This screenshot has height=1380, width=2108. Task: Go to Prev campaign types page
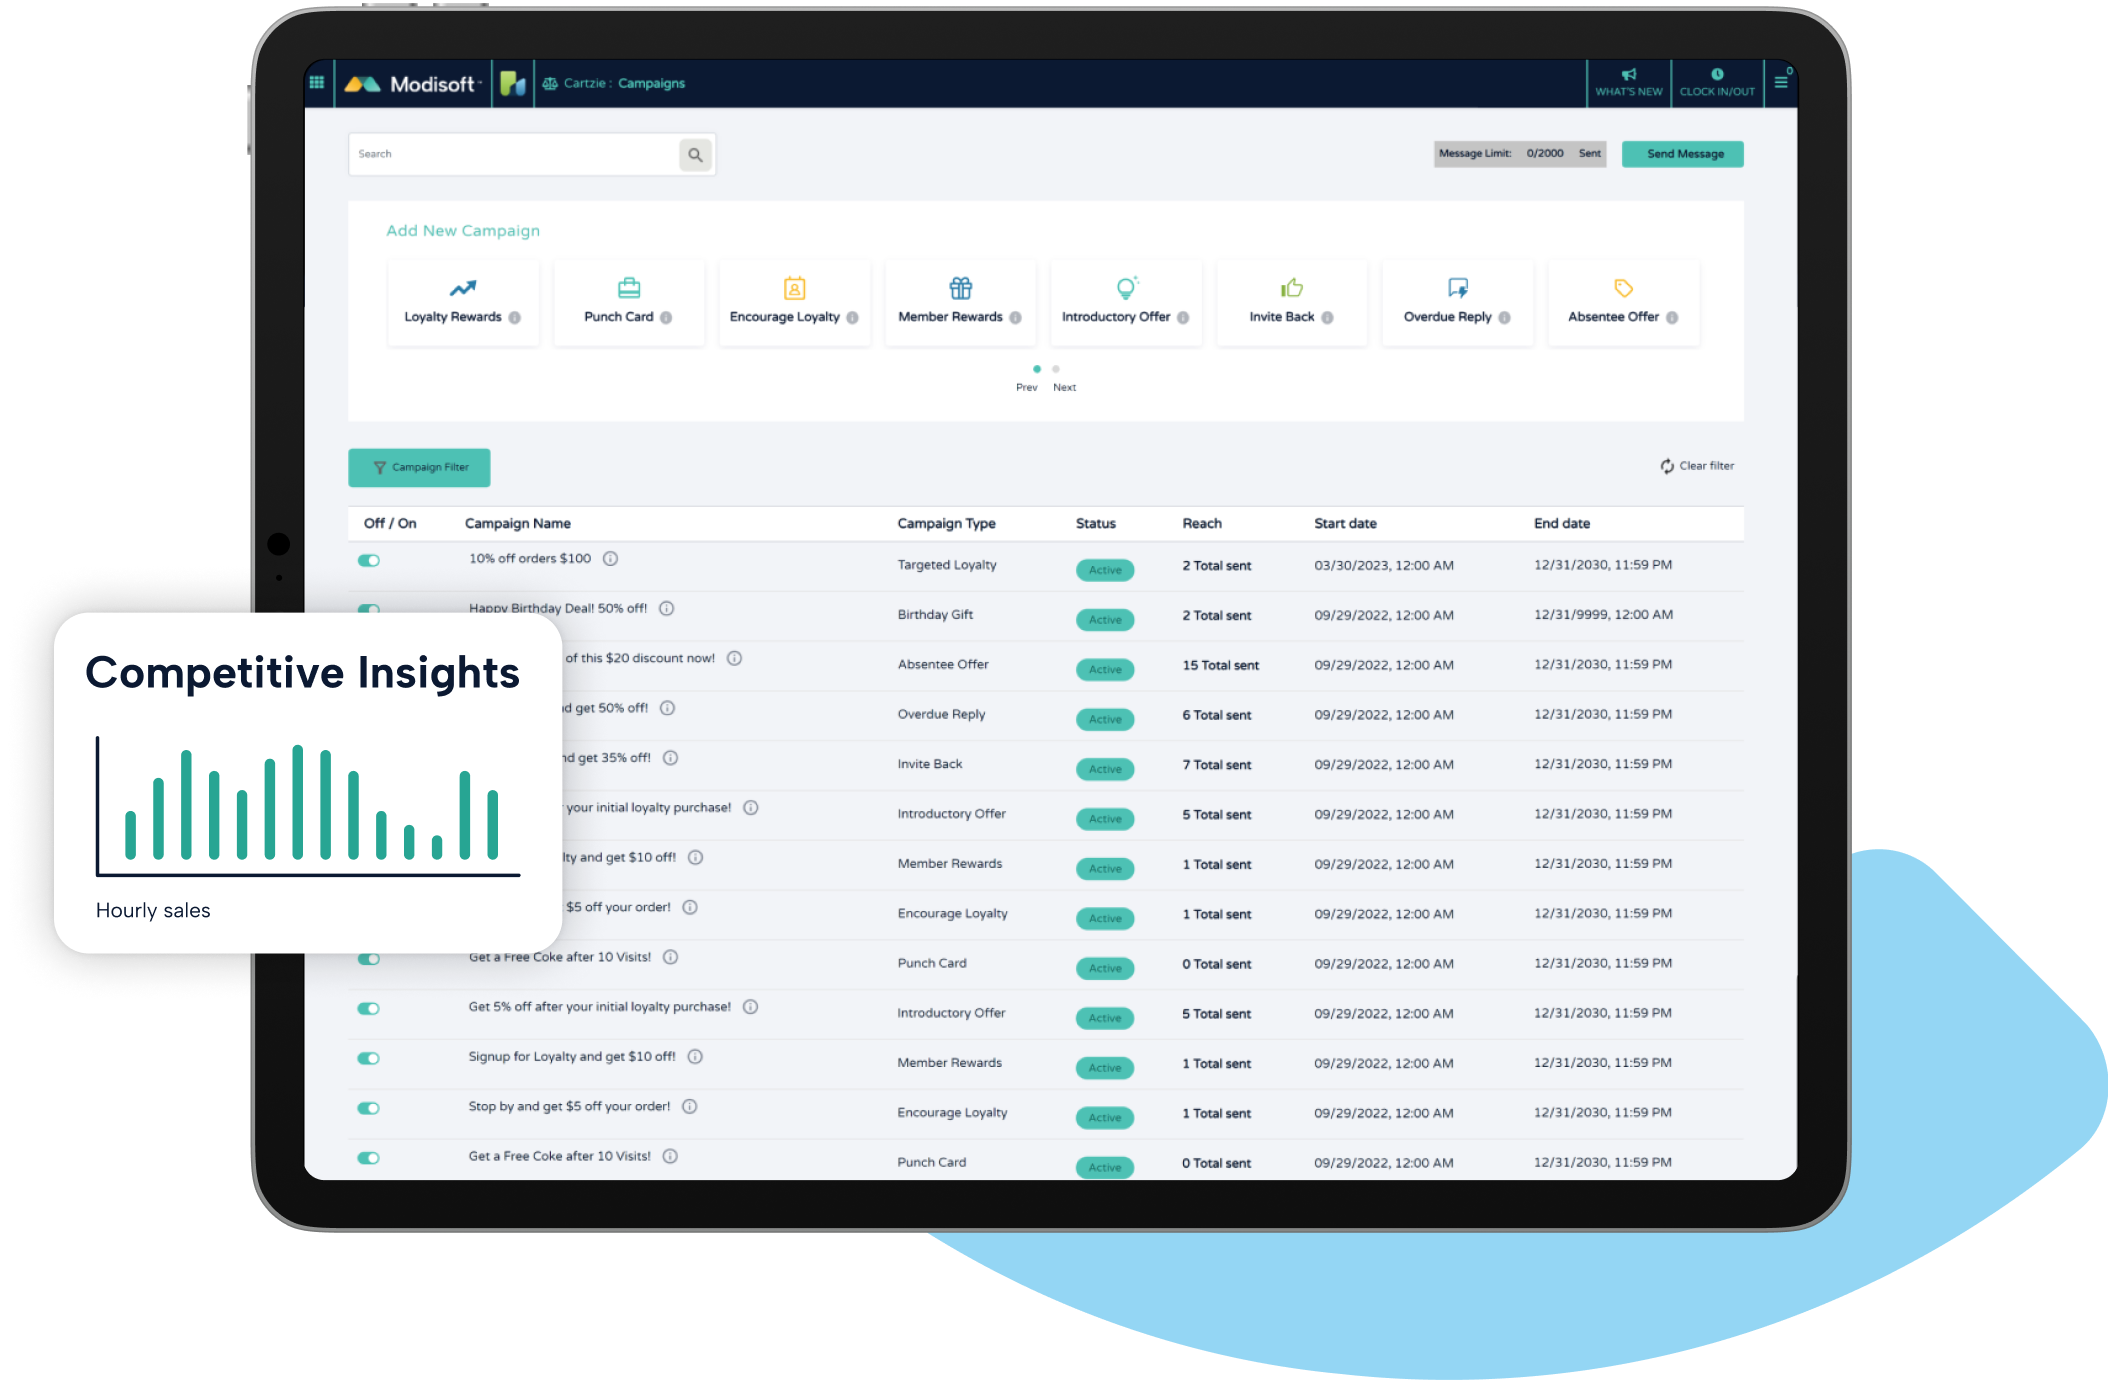point(1026,387)
